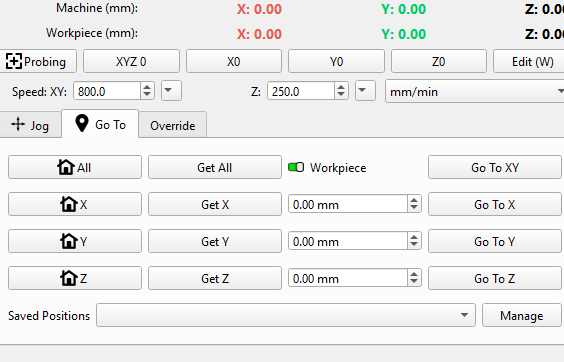Increase XY speed with spinner up arrow
The height and width of the screenshot is (362, 564).
tap(147, 87)
